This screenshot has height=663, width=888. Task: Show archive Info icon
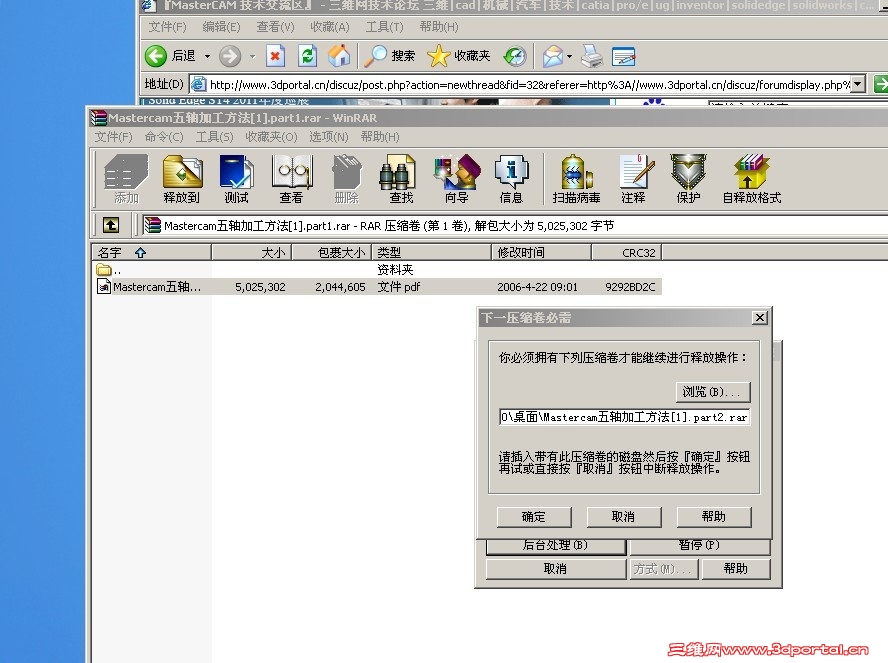pos(511,179)
